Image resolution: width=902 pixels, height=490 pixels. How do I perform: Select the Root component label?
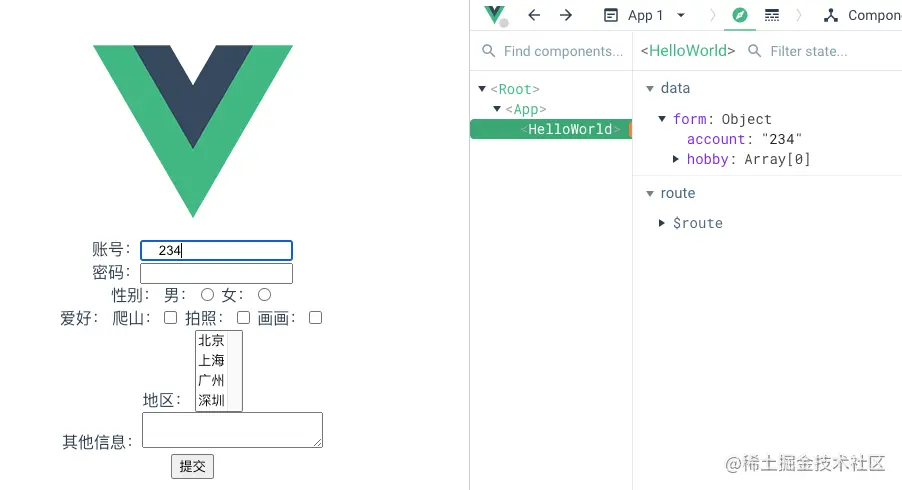pyautogui.click(x=515, y=89)
